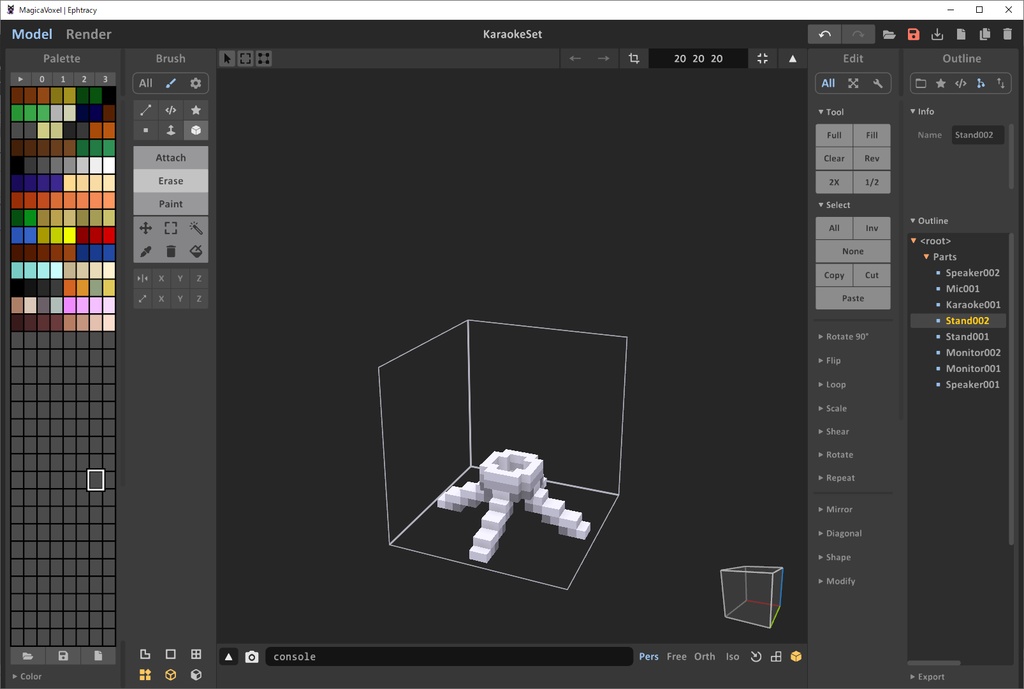Select the Line brush mode icon
1024x689 pixels.
point(146,110)
